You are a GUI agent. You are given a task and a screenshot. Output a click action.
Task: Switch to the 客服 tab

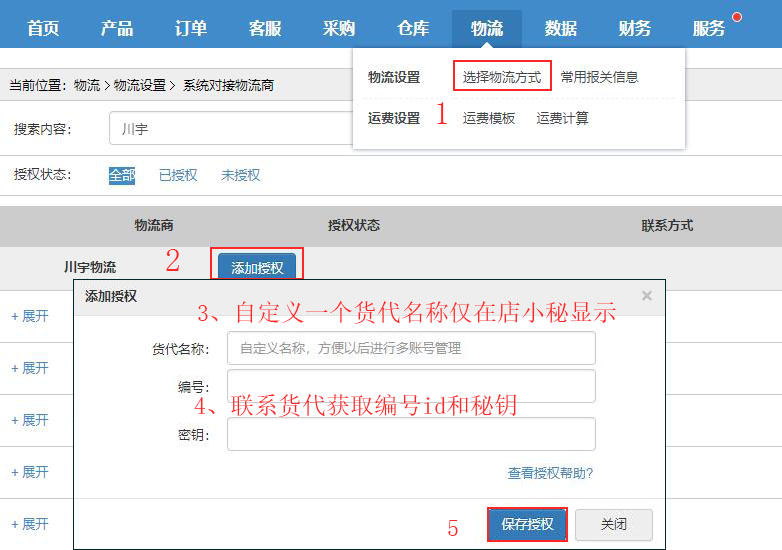click(x=265, y=28)
